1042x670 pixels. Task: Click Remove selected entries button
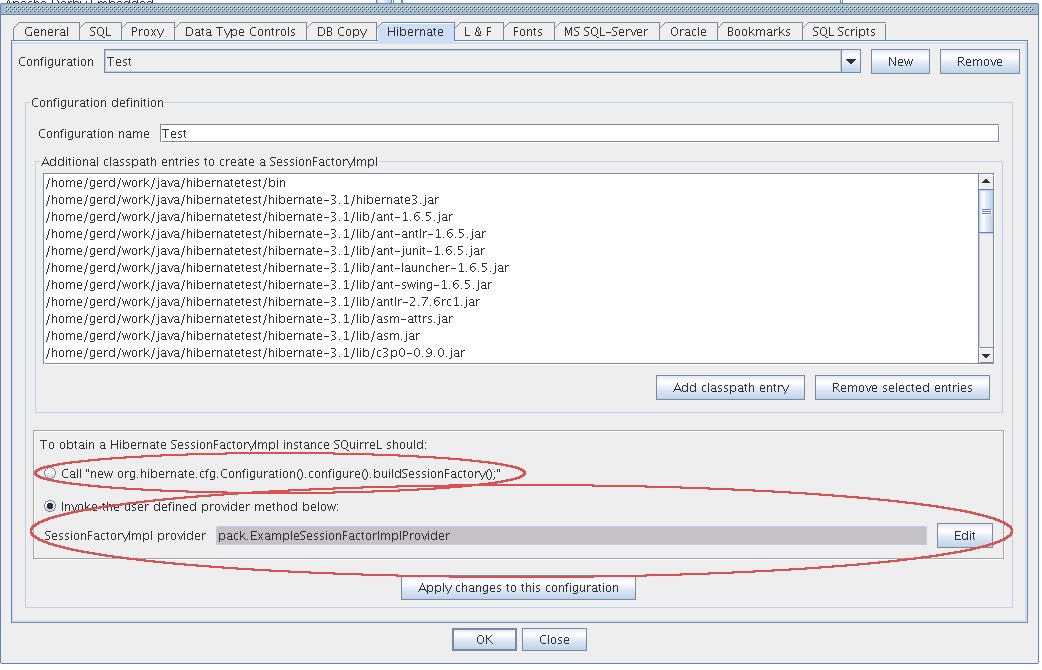pyautogui.click(x=901, y=388)
